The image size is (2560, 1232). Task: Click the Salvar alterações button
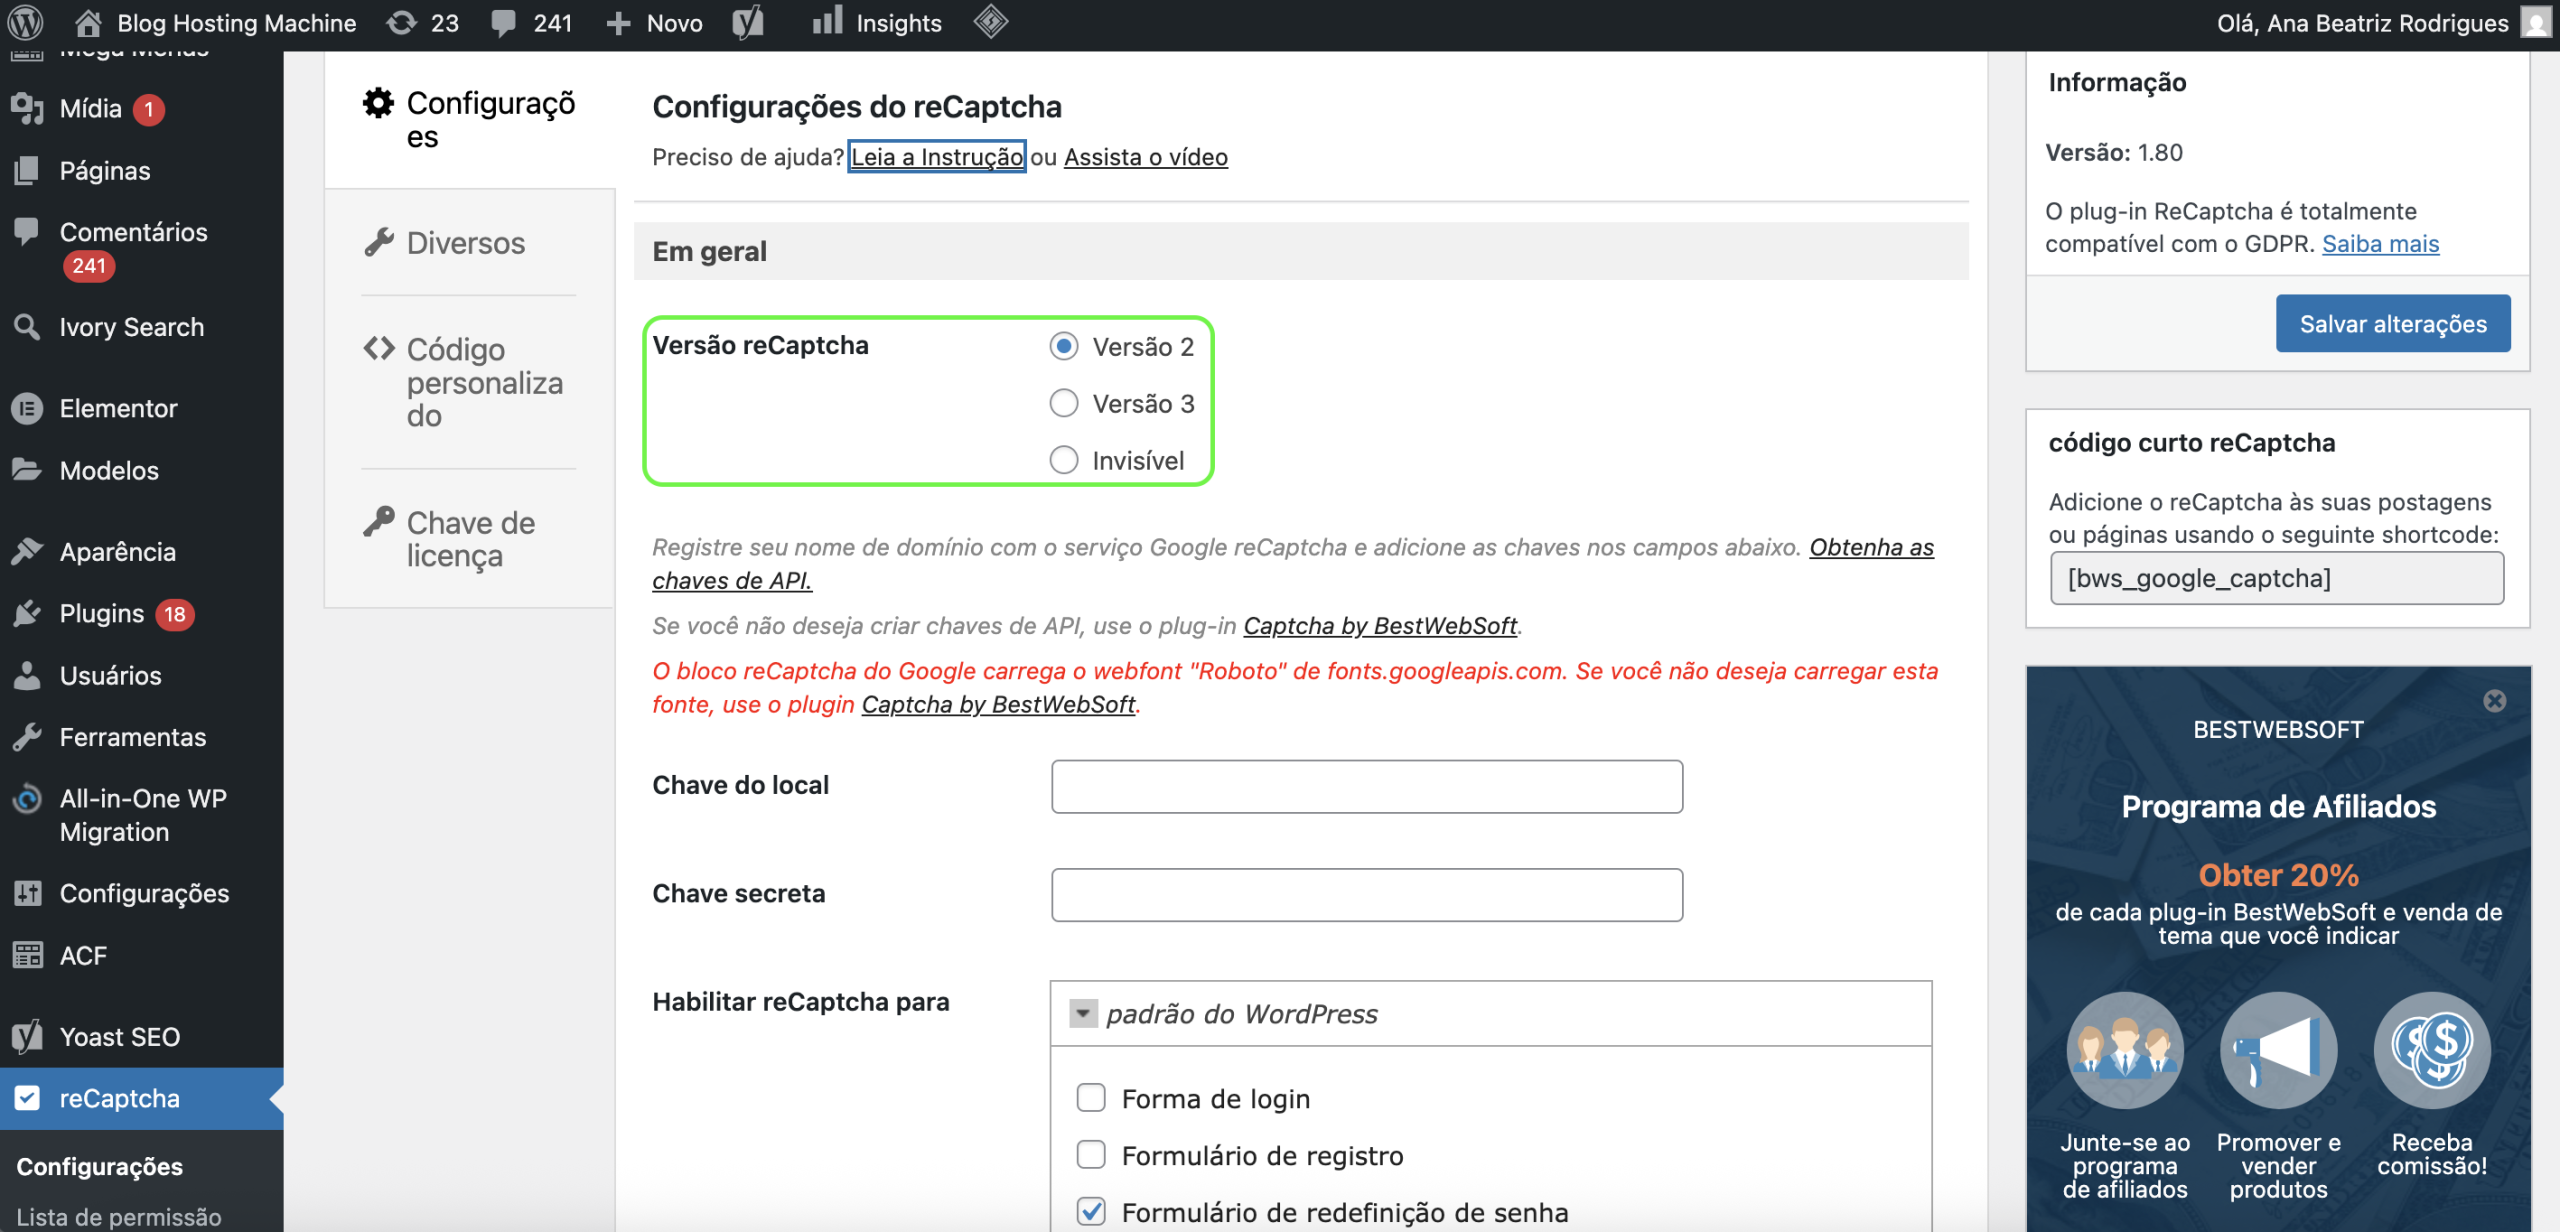click(x=2393, y=324)
